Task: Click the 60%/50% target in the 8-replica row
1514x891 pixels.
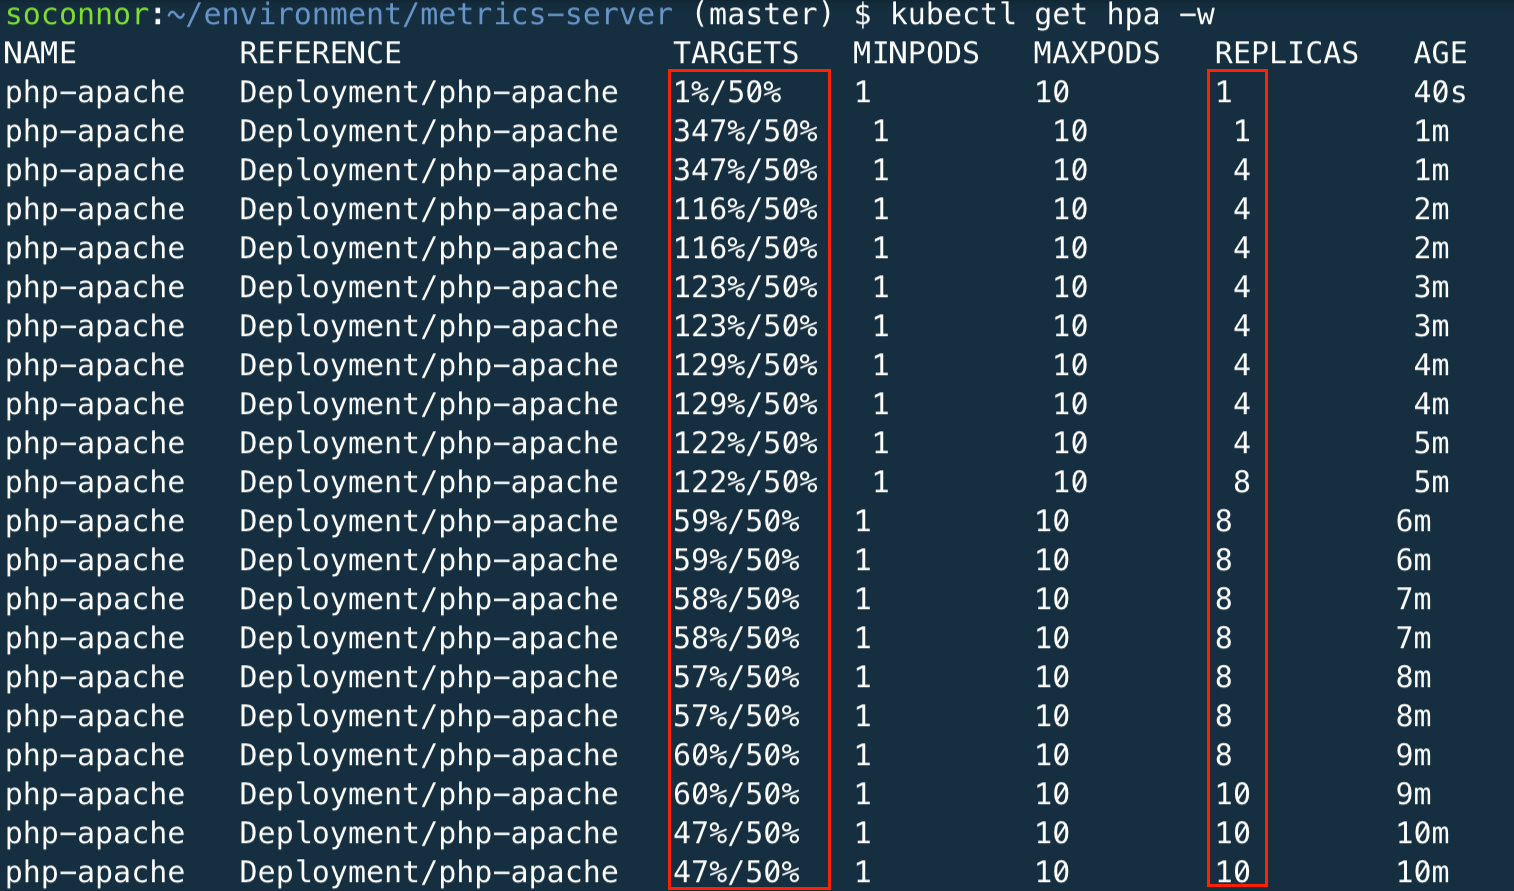Action: click(736, 755)
